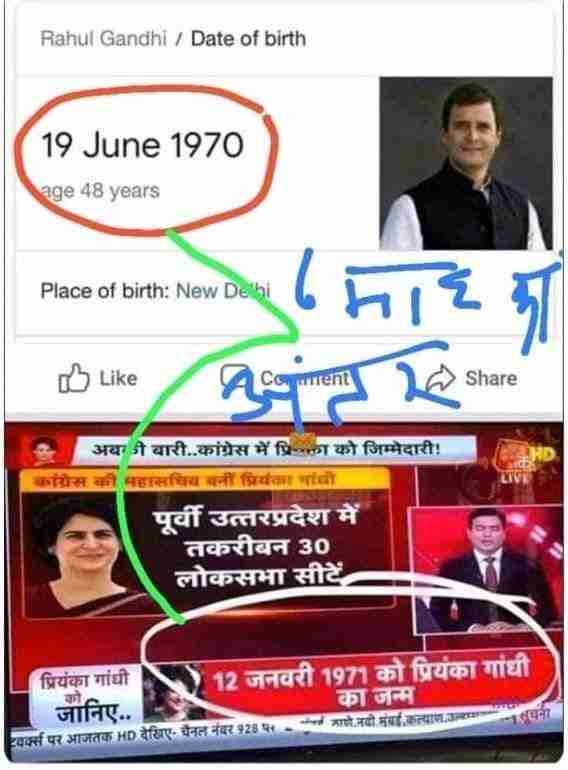Click the LIVE badge under channel logo
The width and height of the screenshot is (568, 770).
pos(513,478)
